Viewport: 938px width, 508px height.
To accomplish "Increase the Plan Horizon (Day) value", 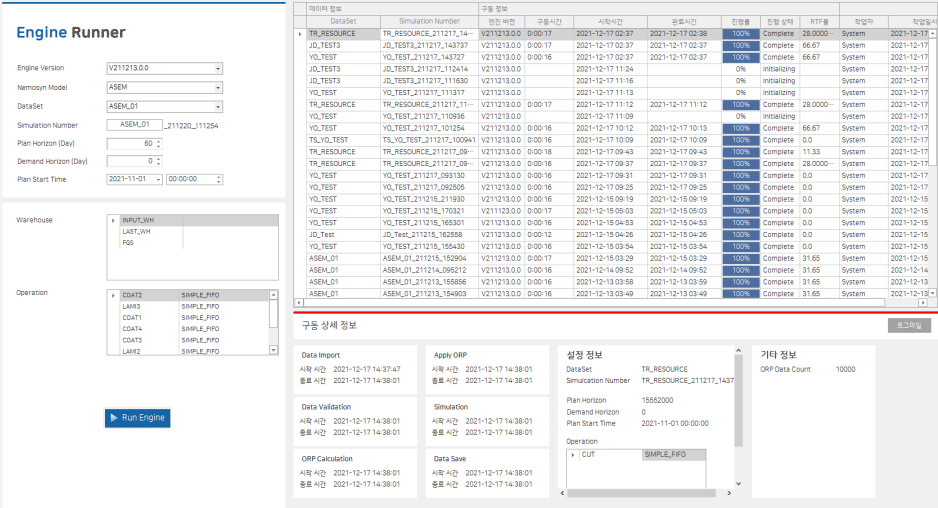I will click(158, 140).
